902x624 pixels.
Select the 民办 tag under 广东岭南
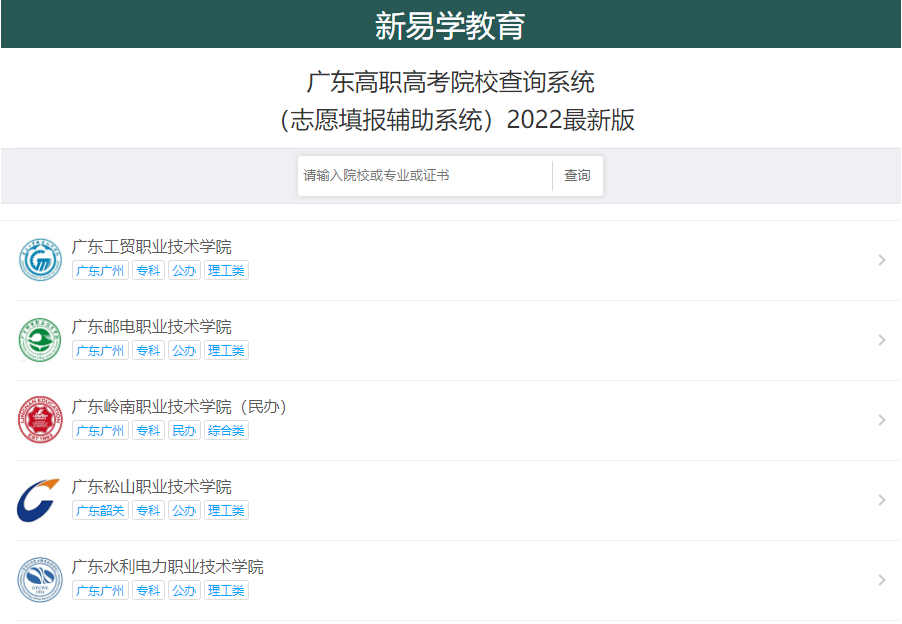click(x=184, y=430)
